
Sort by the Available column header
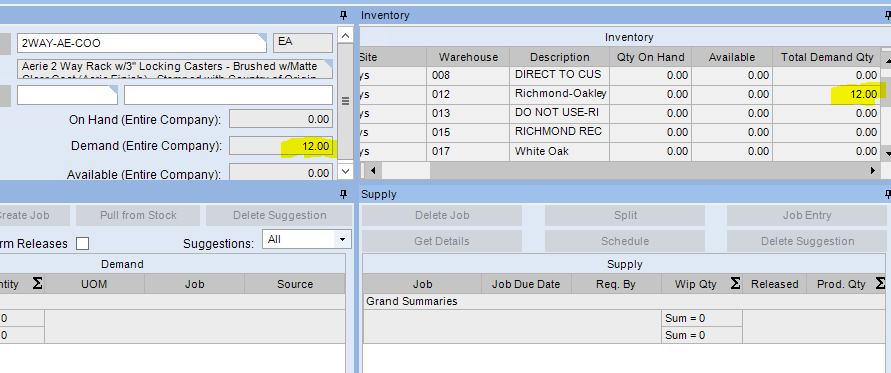(732, 57)
